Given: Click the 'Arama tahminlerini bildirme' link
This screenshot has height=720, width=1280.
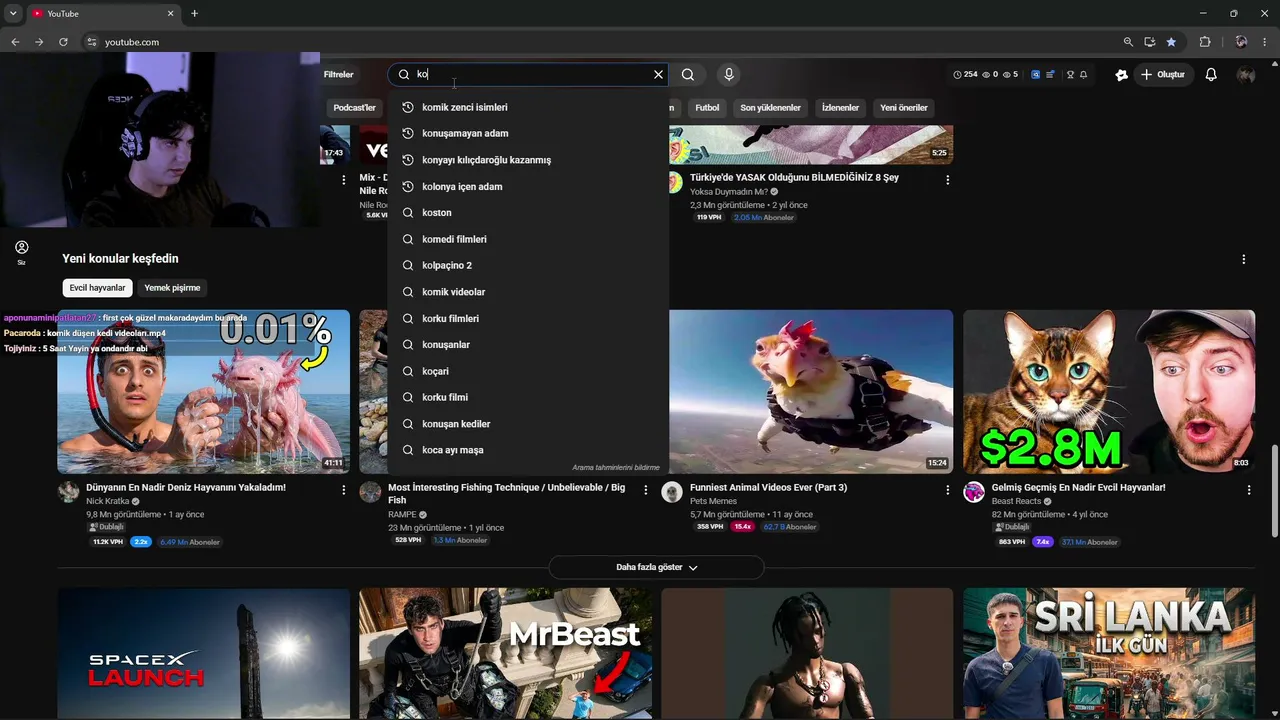Looking at the screenshot, I should (x=616, y=467).
